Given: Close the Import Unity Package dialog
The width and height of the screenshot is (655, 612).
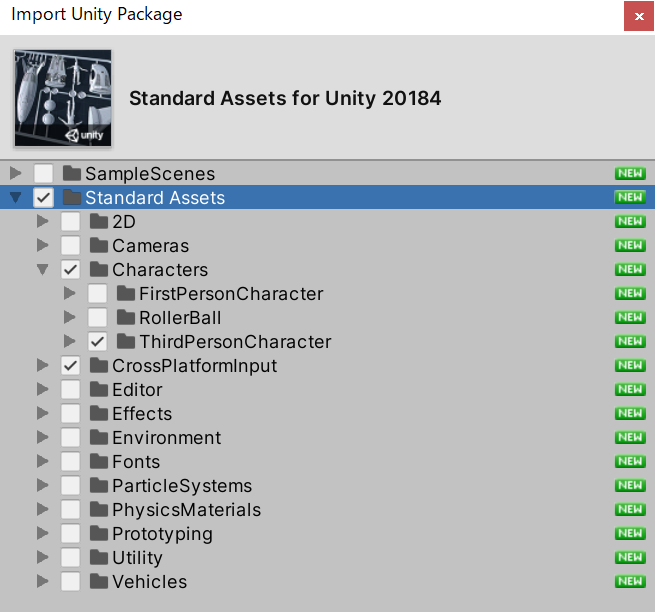Looking at the screenshot, I should (x=639, y=16).
